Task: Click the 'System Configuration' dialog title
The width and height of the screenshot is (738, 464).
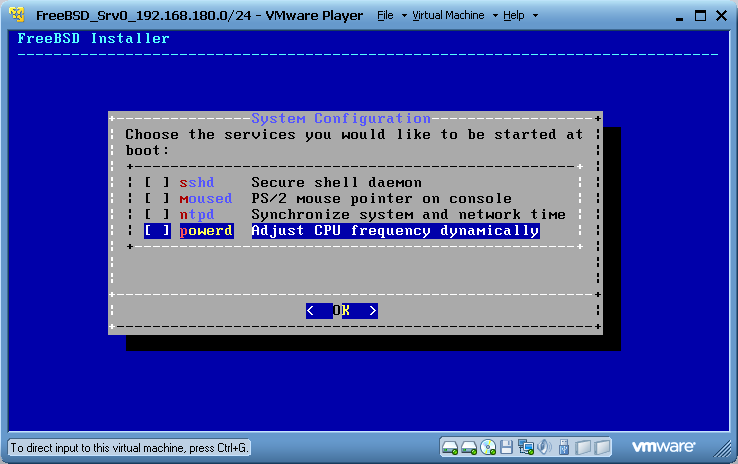Action: coord(341,118)
